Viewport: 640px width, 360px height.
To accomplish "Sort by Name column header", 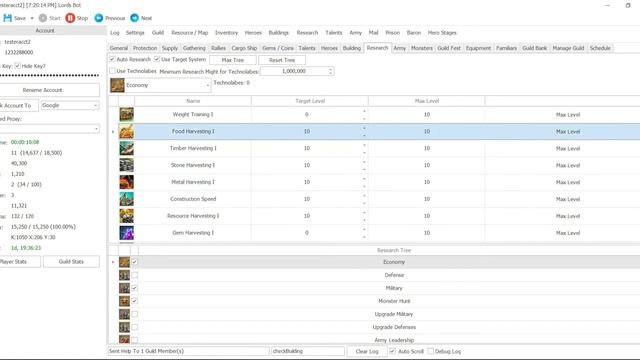I will click(x=193, y=101).
